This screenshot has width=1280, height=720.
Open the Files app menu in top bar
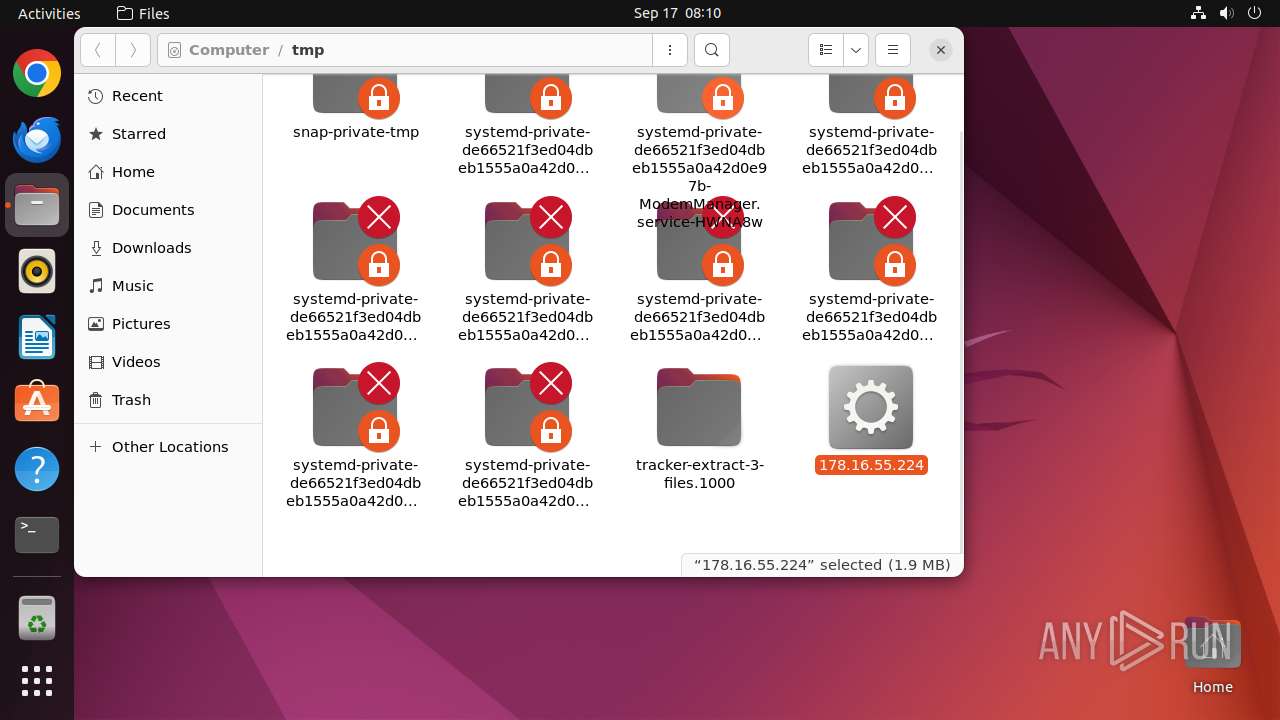(143, 13)
